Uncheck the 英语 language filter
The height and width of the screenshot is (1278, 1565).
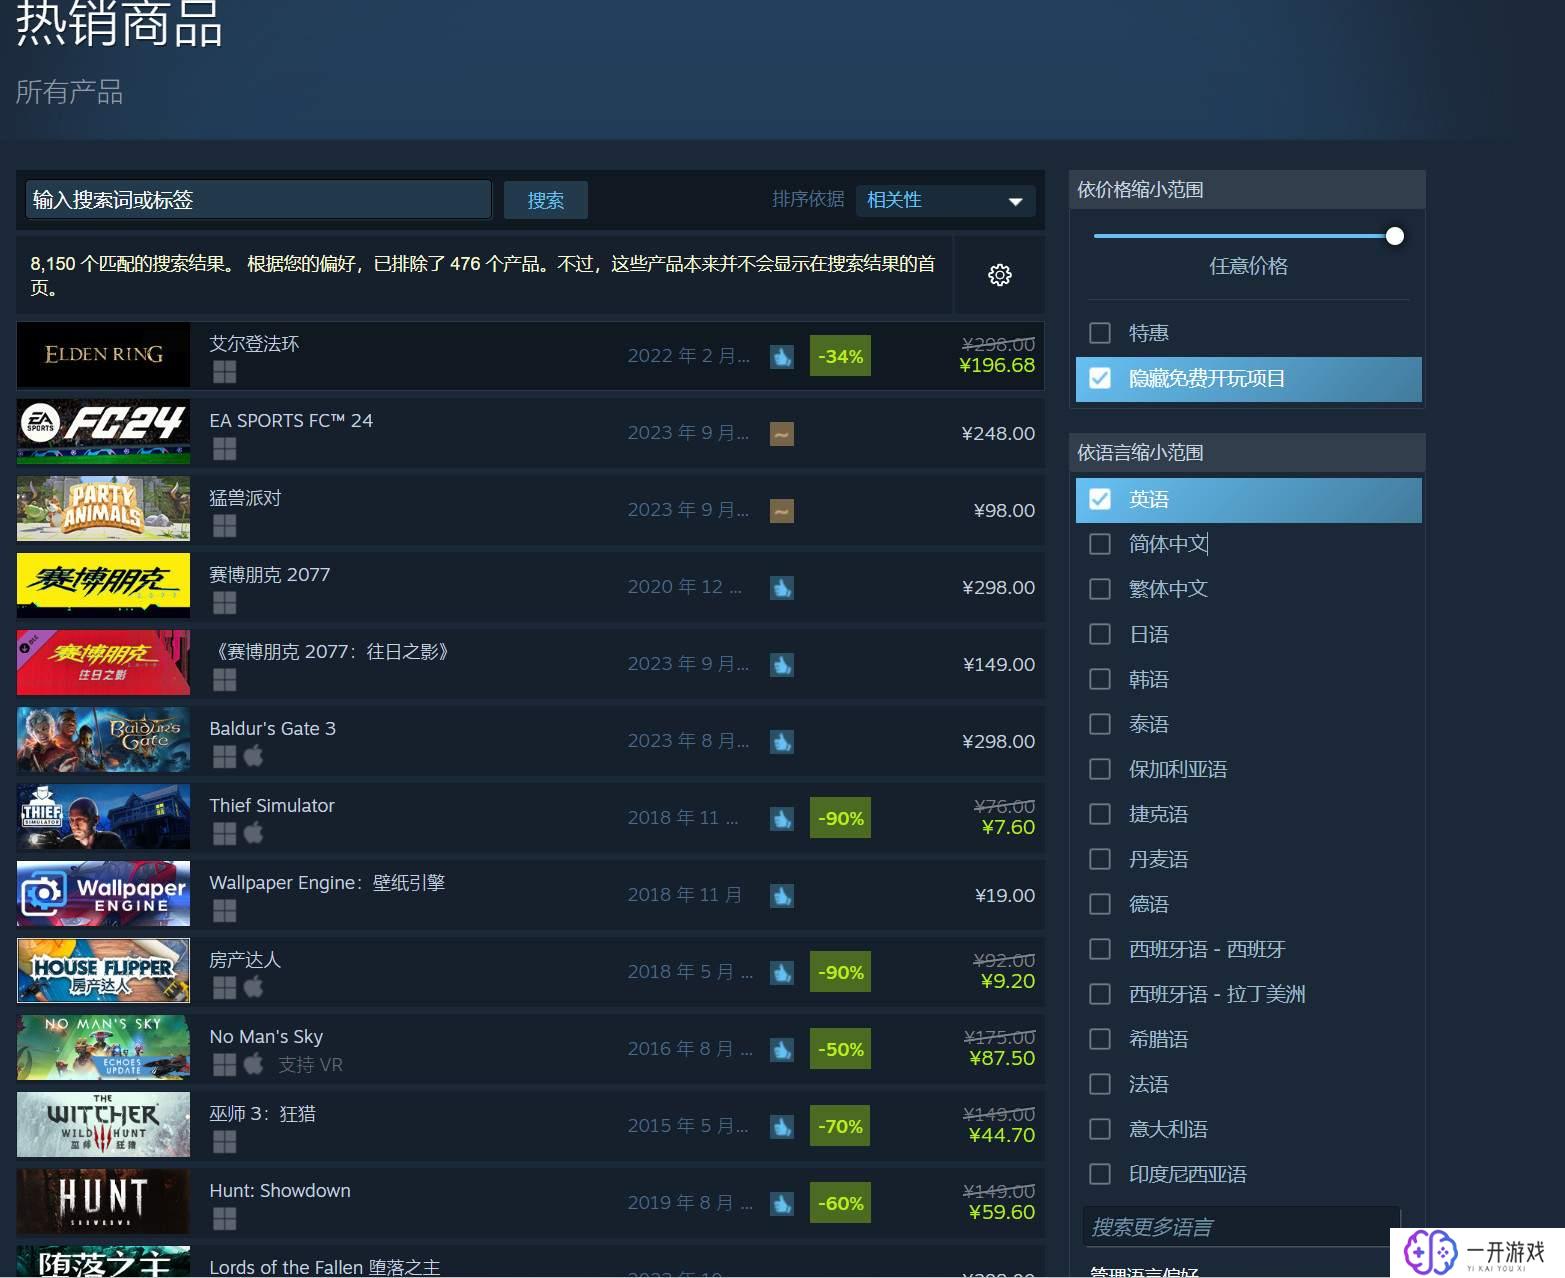click(1100, 499)
